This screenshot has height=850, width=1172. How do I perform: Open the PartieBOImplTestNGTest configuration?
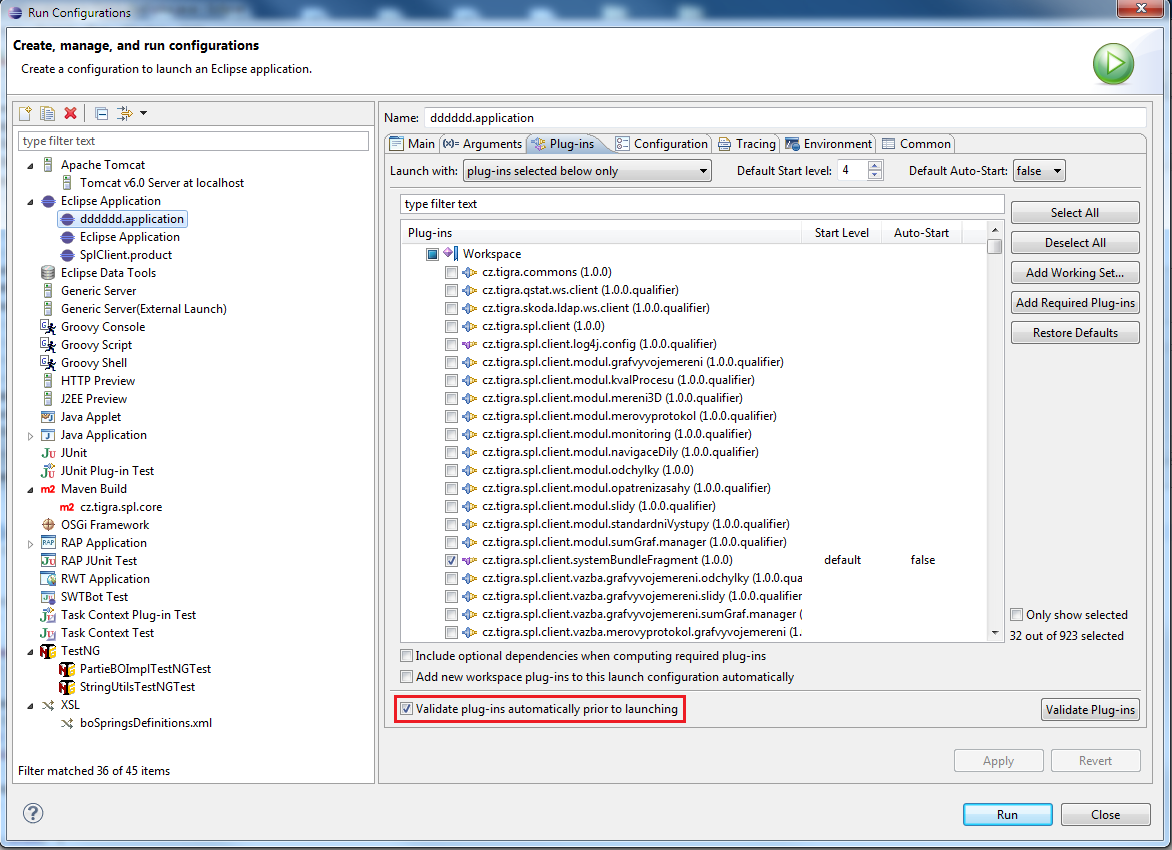(x=145, y=669)
